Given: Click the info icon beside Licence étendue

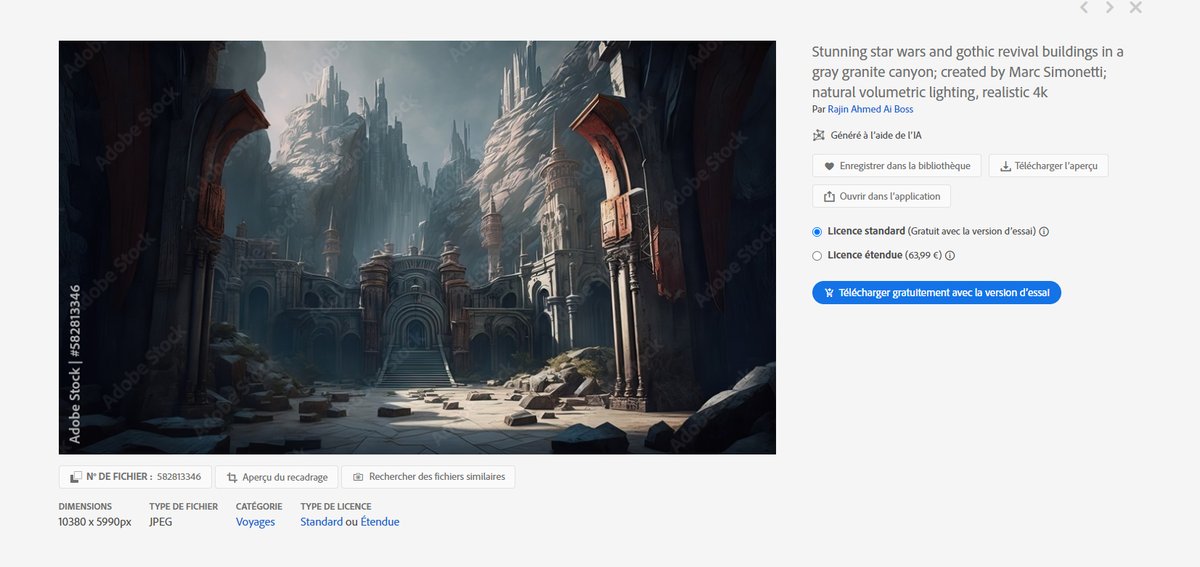Looking at the screenshot, I should pos(950,256).
